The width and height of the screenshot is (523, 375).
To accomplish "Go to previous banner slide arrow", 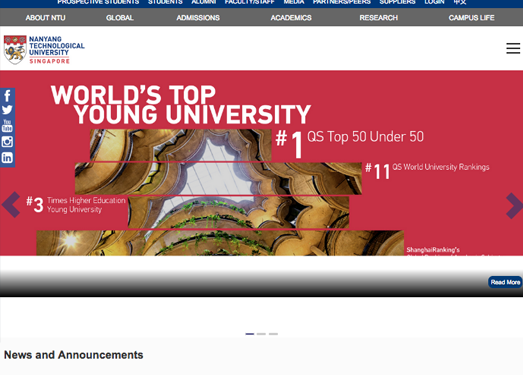I will (x=11, y=205).
